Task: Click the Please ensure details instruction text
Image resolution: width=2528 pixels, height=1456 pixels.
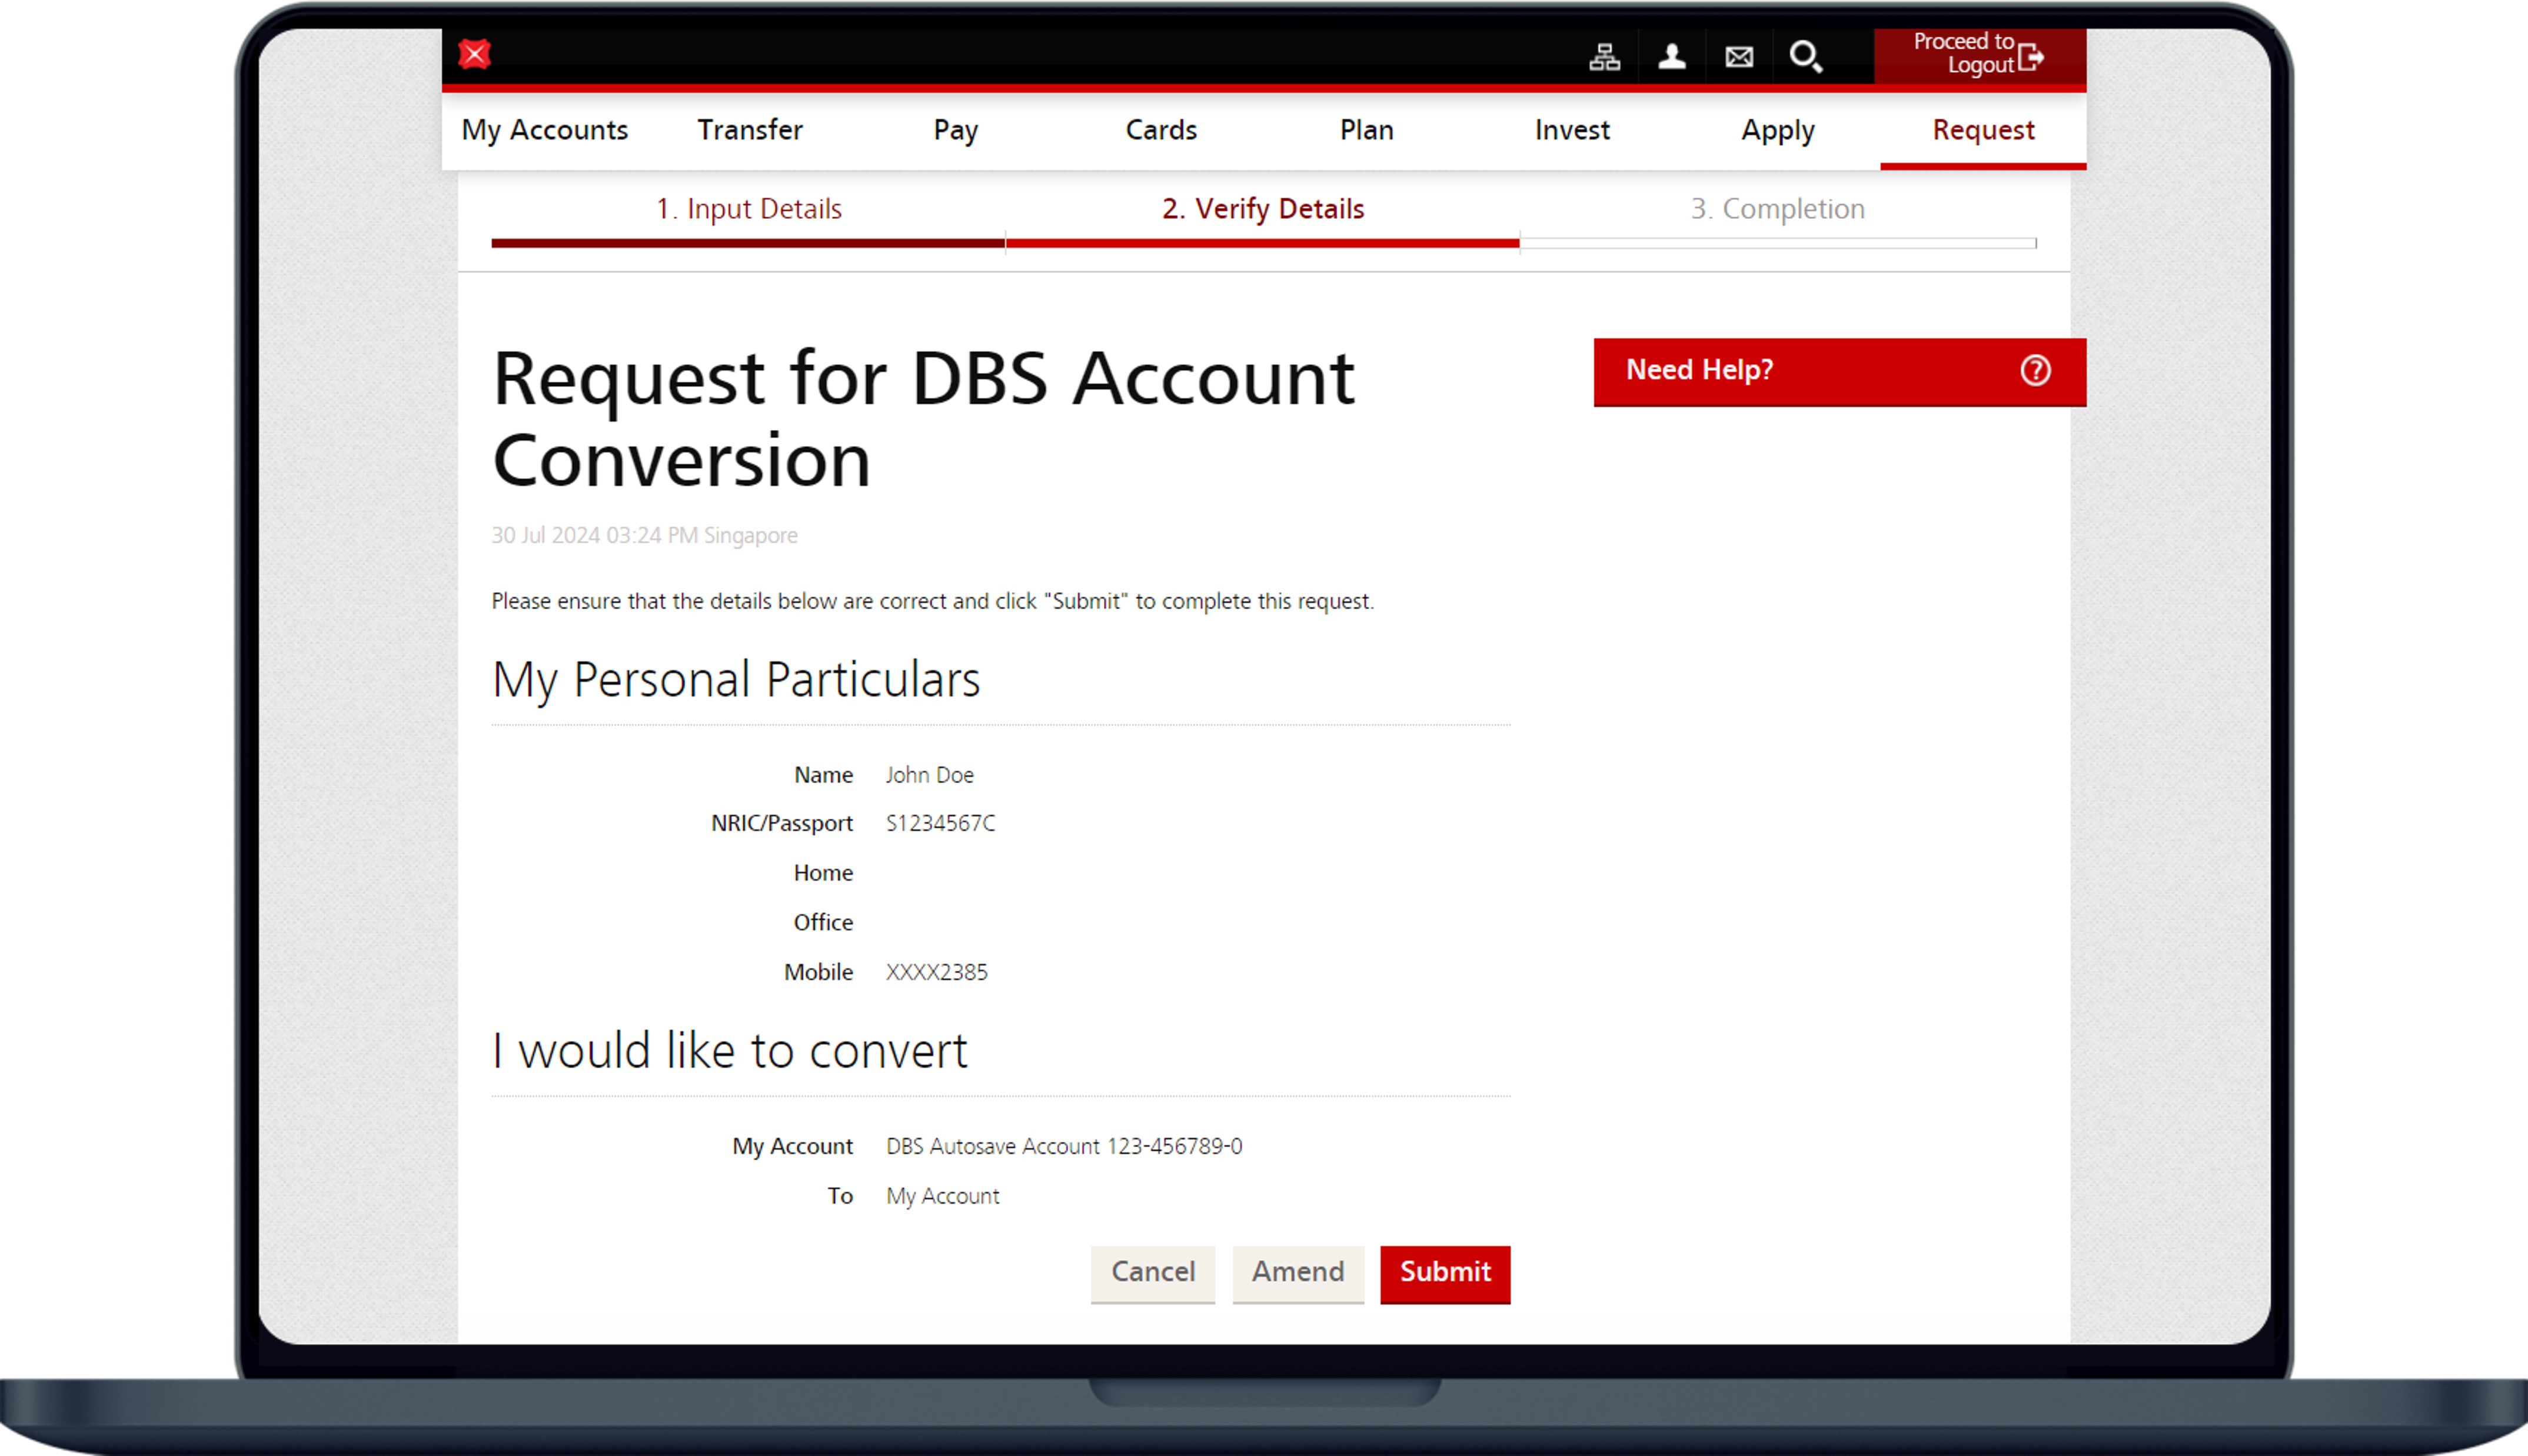Action: 932,601
